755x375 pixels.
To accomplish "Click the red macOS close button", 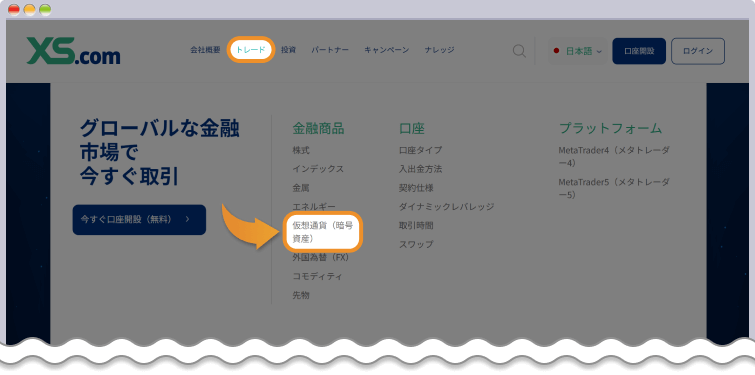I will pyautogui.click(x=14, y=10).
